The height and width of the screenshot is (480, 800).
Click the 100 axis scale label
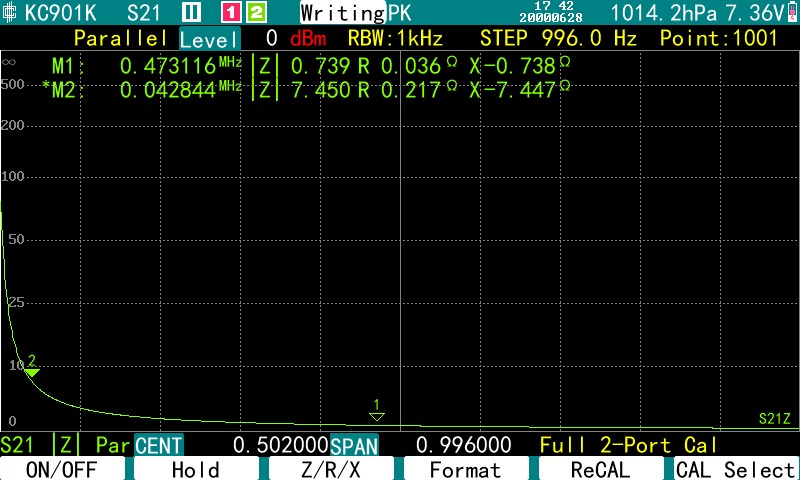point(13,177)
